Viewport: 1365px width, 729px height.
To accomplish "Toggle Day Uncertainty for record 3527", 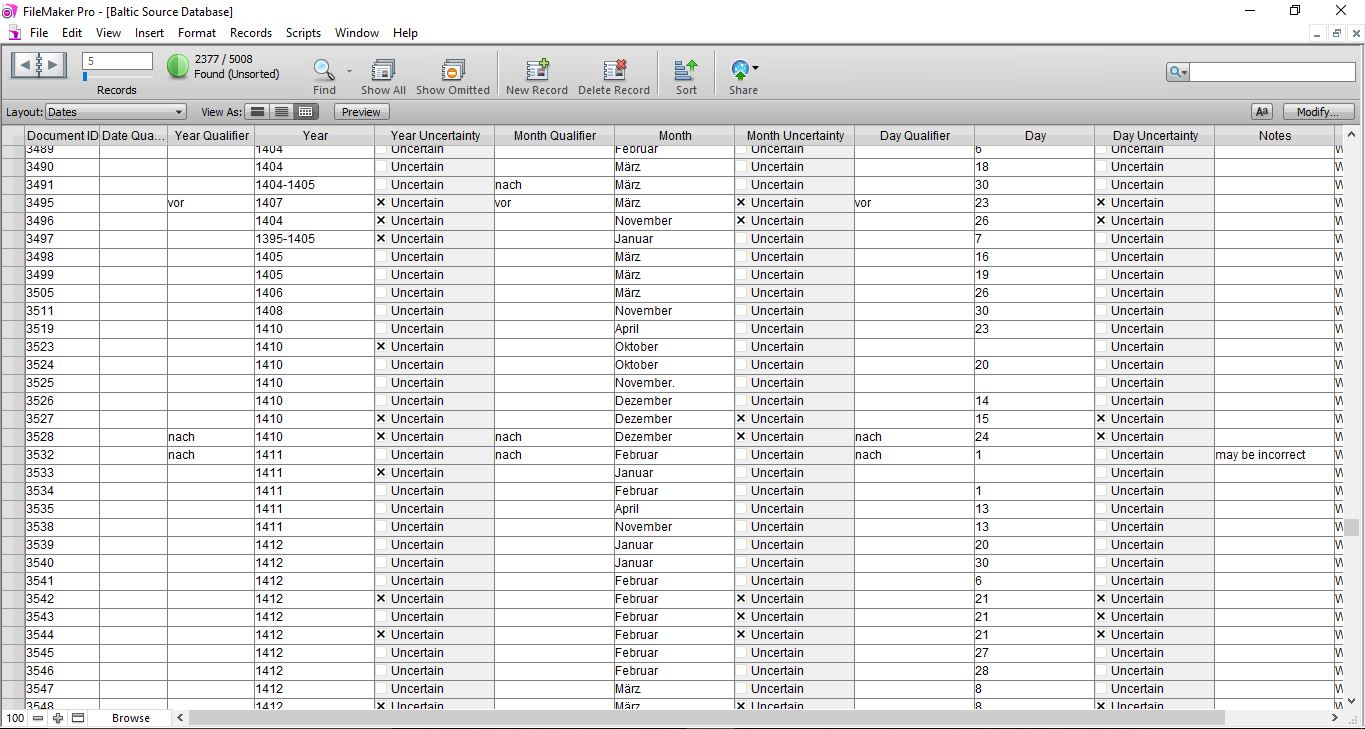I will click(x=1101, y=419).
